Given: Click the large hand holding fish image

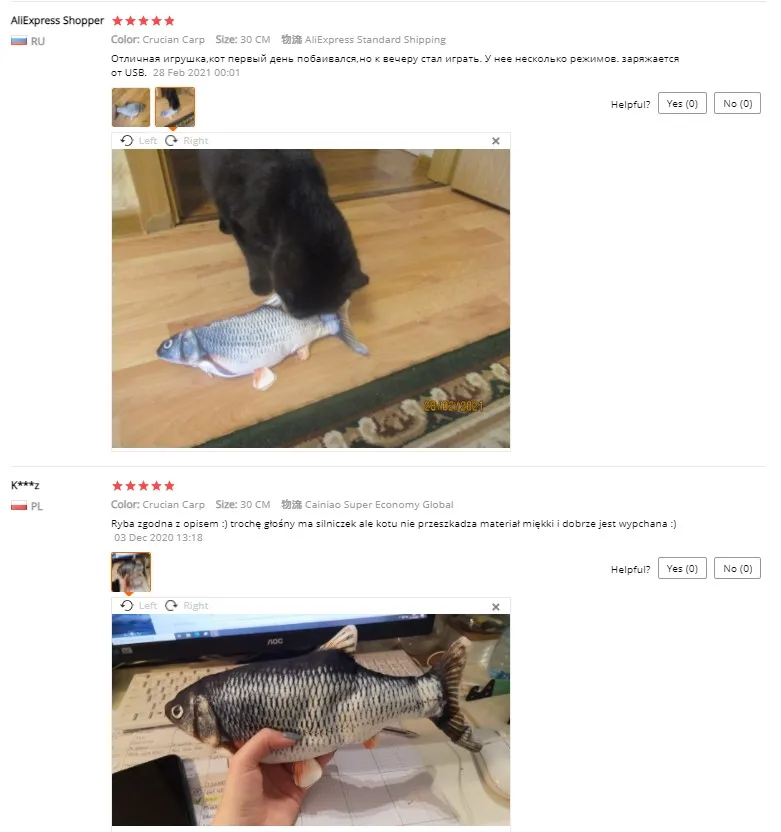Looking at the screenshot, I should 311,720.
